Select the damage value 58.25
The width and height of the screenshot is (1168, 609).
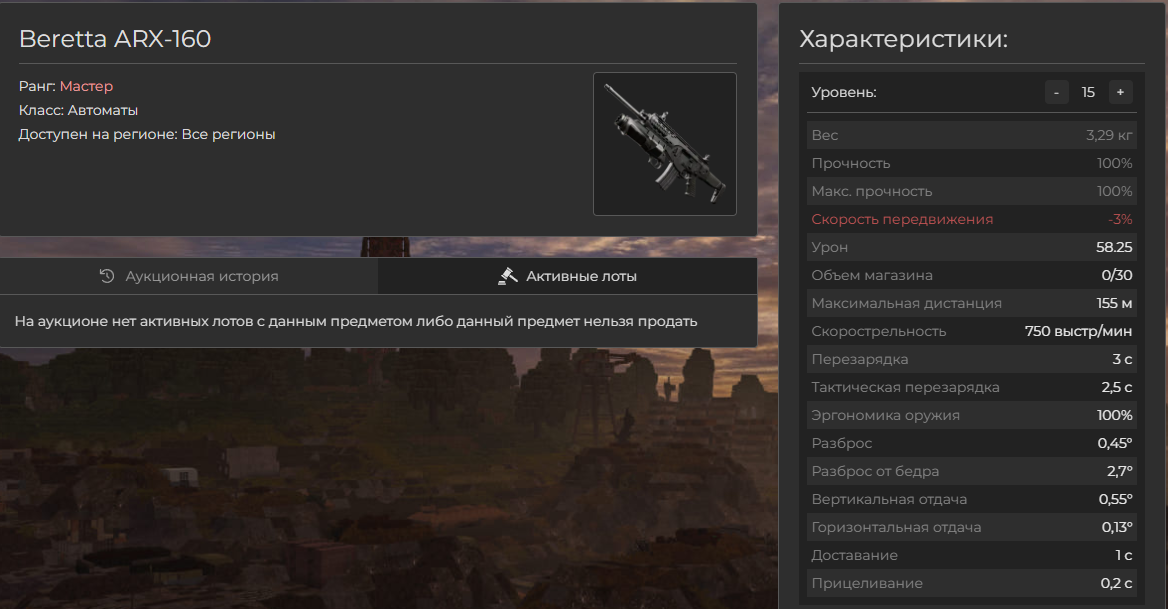[x=1114, y=247]
